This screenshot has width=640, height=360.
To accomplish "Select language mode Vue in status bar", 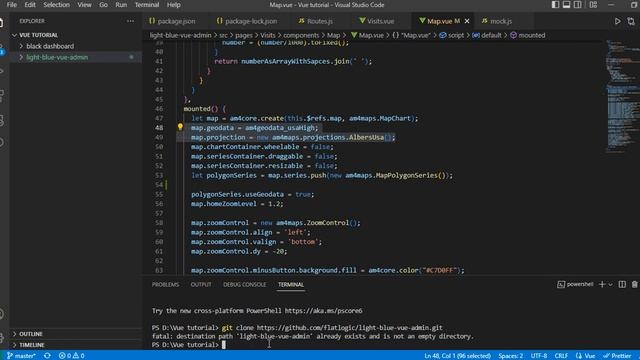I will (x=585, y=356).
